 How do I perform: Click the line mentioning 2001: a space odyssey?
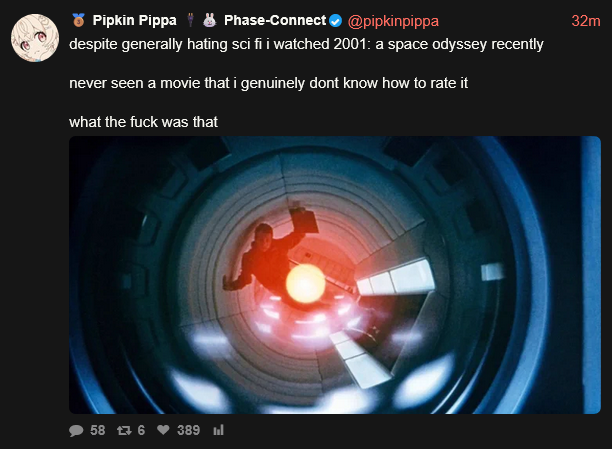pos(306,44)
